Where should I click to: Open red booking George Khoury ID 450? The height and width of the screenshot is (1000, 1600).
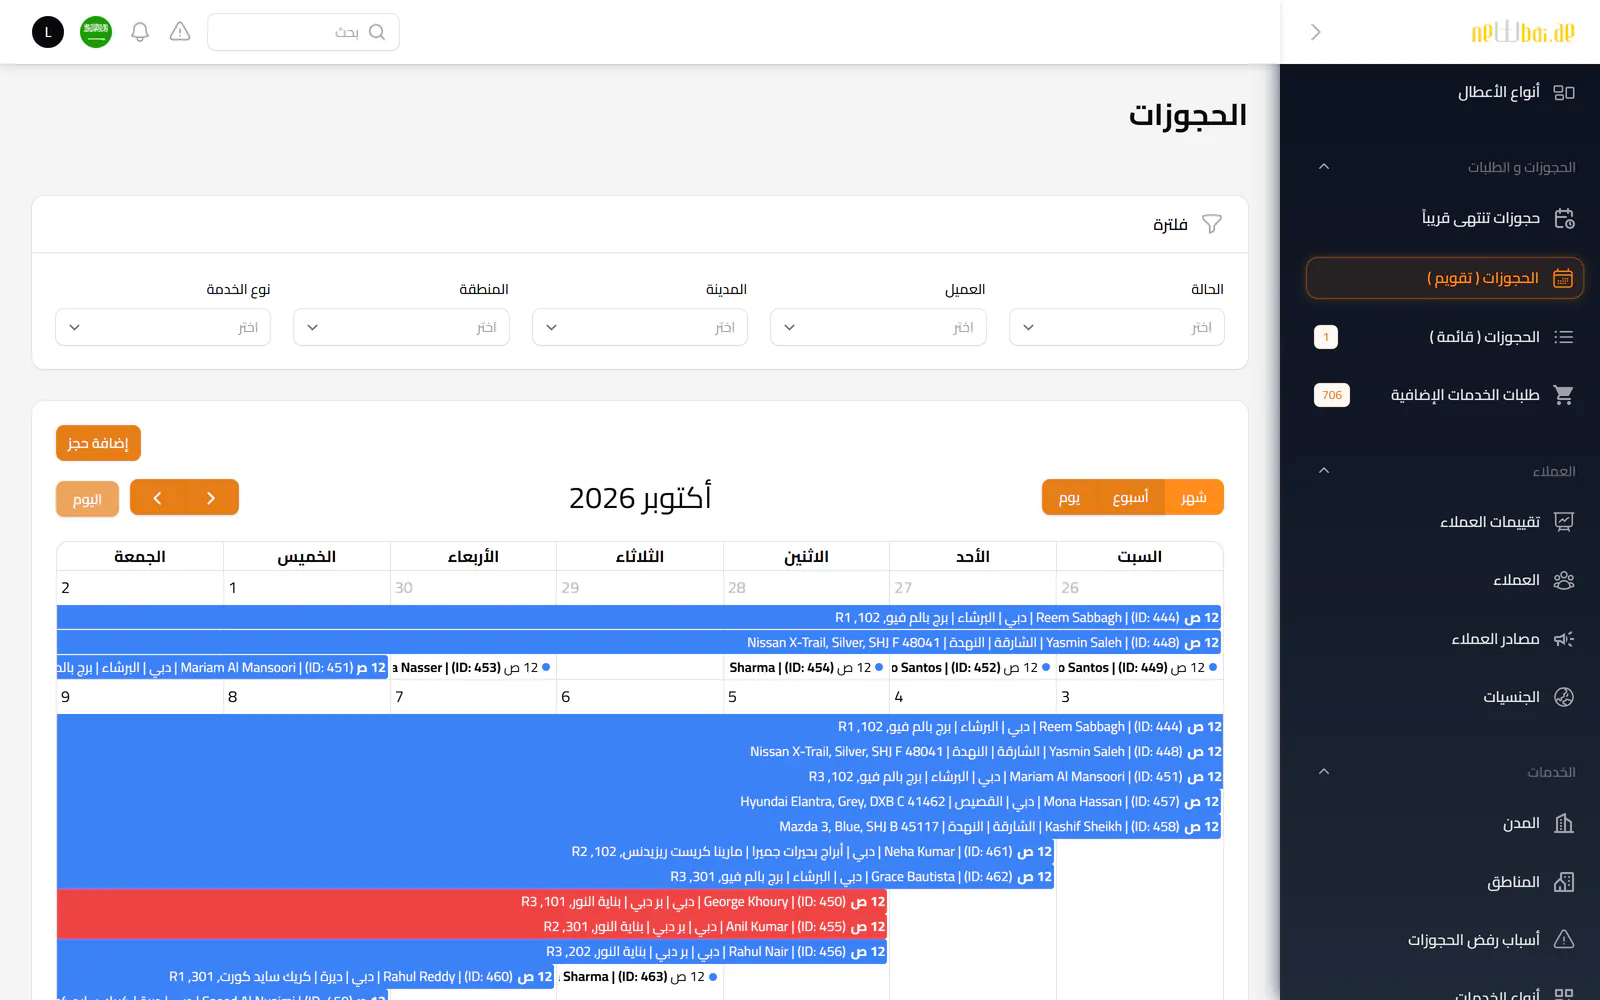coord(472,902)
